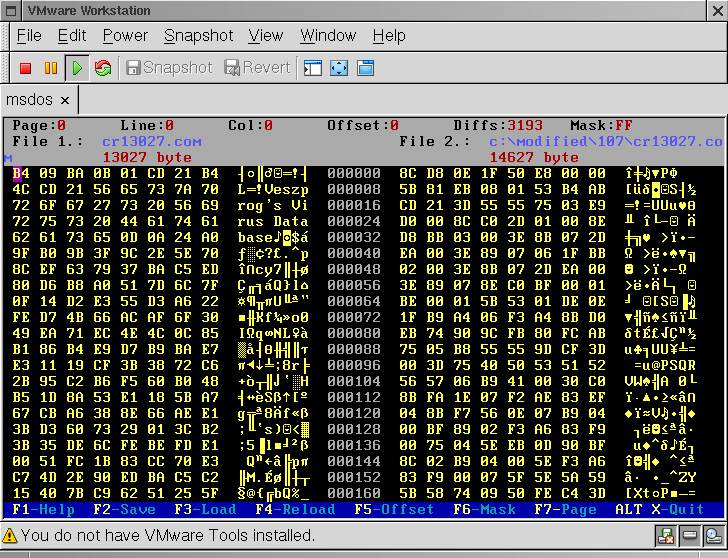Click offset 000160 in the middle column

pyautogui.click(x=354, y=493)
